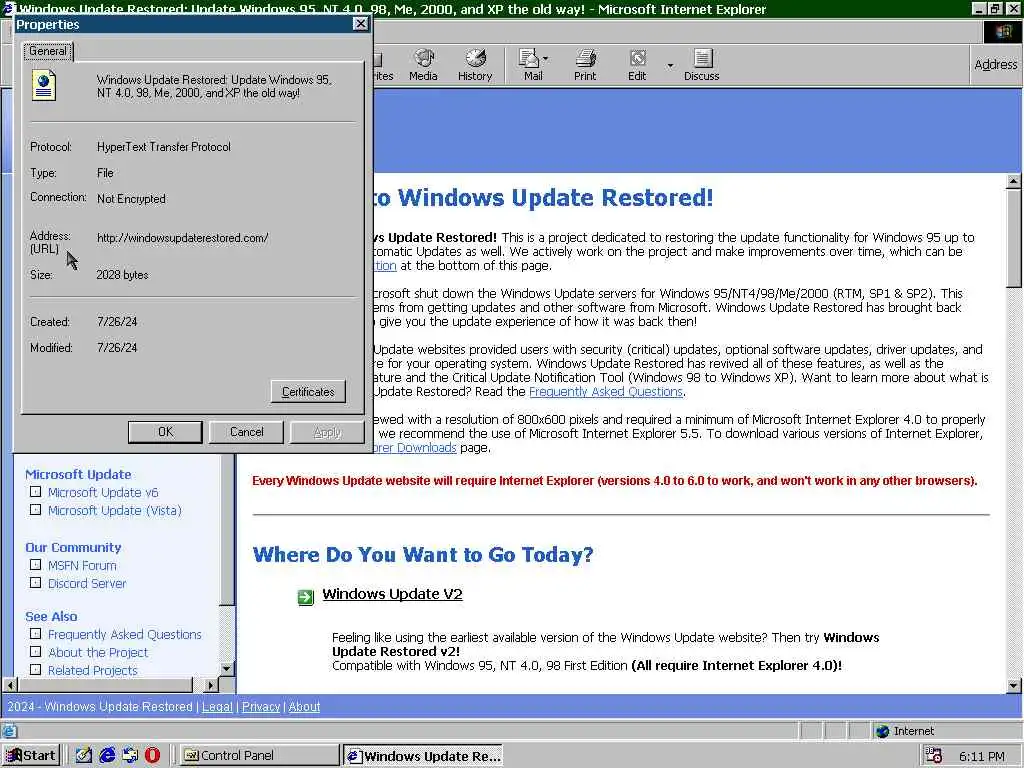
Task: Launch Opera from the Quick Launch bar
Action: point(152,756)
